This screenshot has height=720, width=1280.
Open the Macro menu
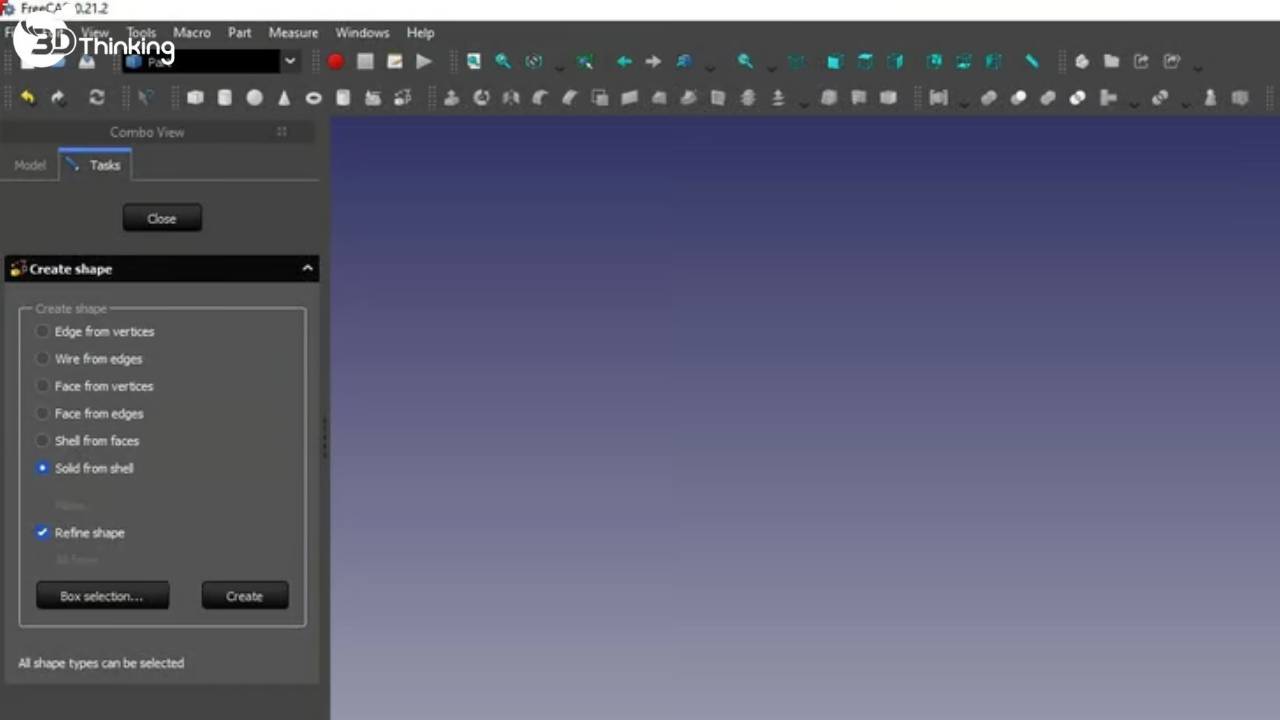(x=192, y=33)
